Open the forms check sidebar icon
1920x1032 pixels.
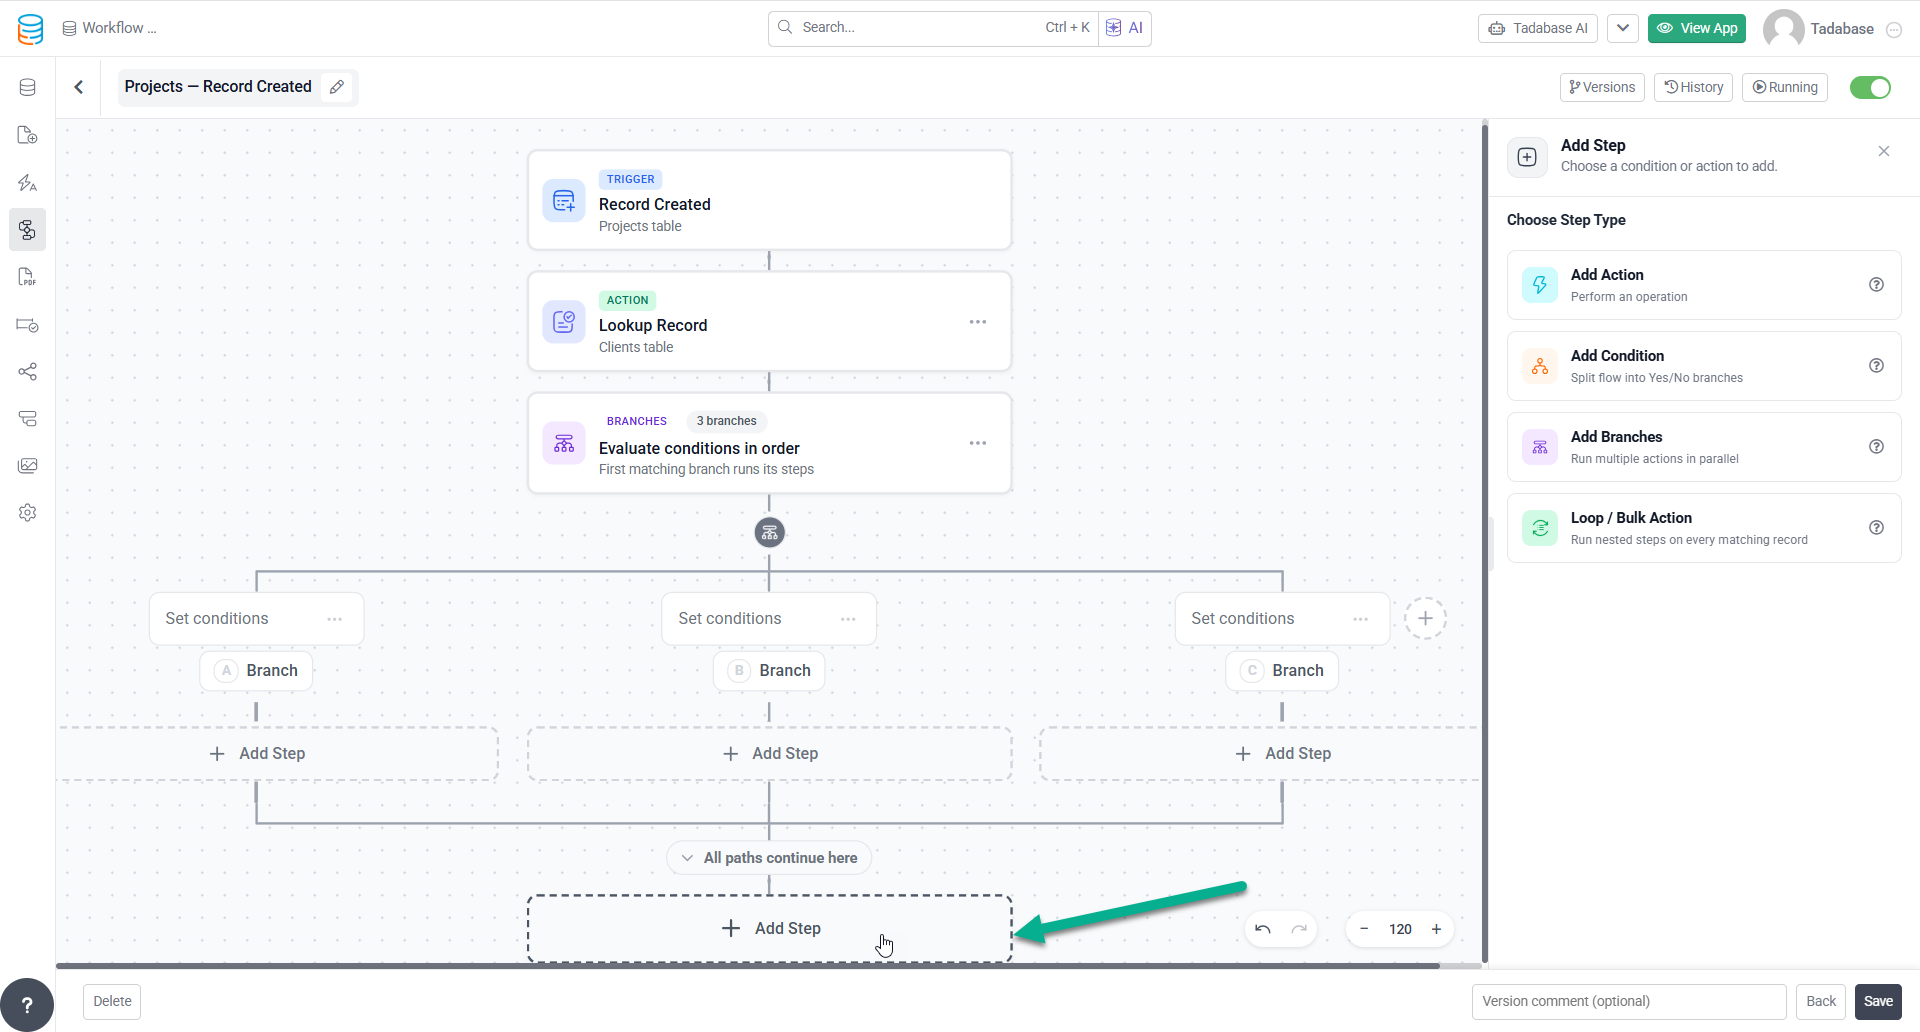(28, 325)
